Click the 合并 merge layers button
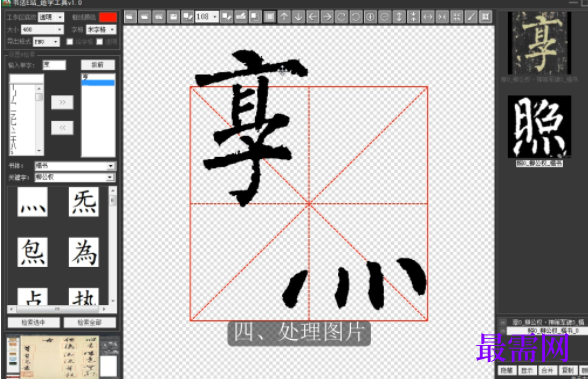The image size is (588, 379). (548, 370)
